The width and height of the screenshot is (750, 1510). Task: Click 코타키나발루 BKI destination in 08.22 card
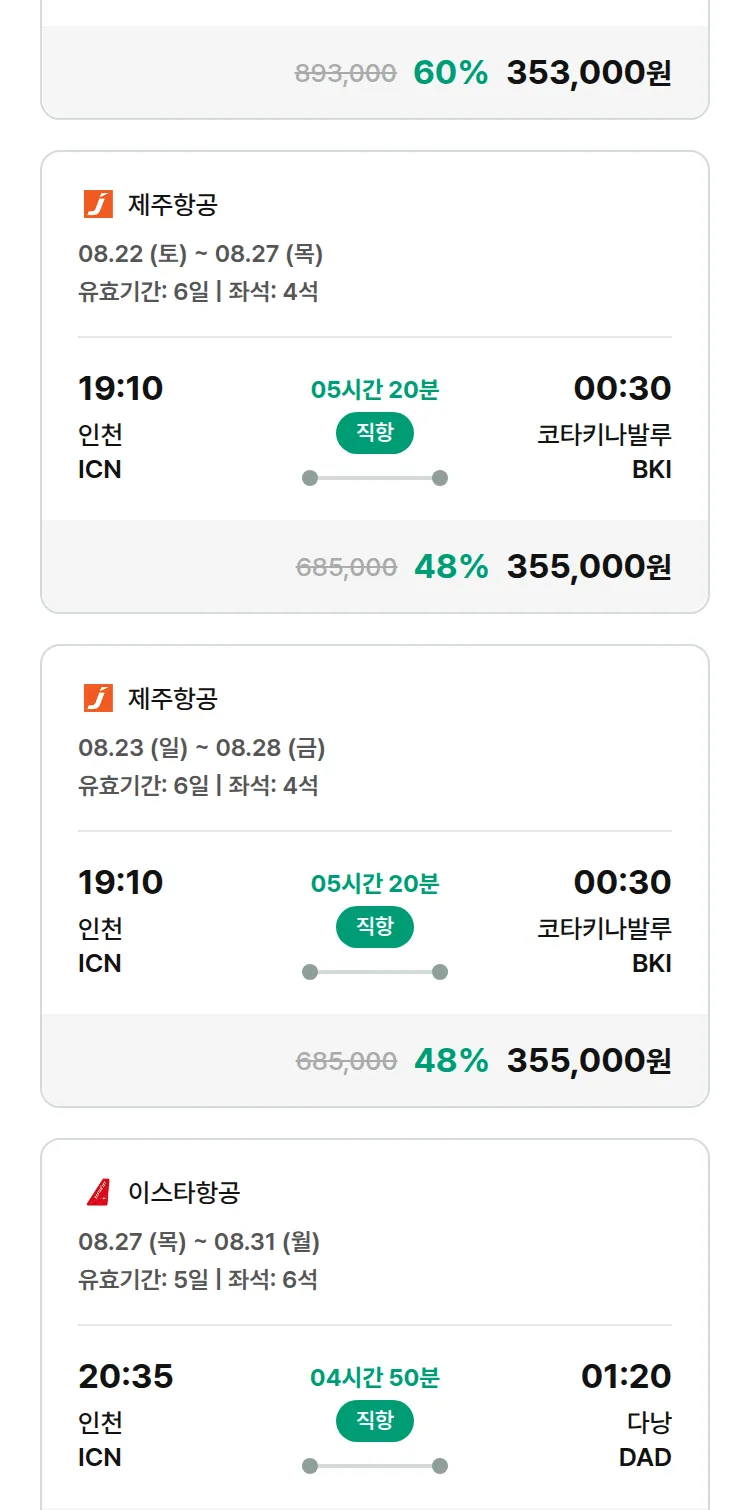[604, 451]
